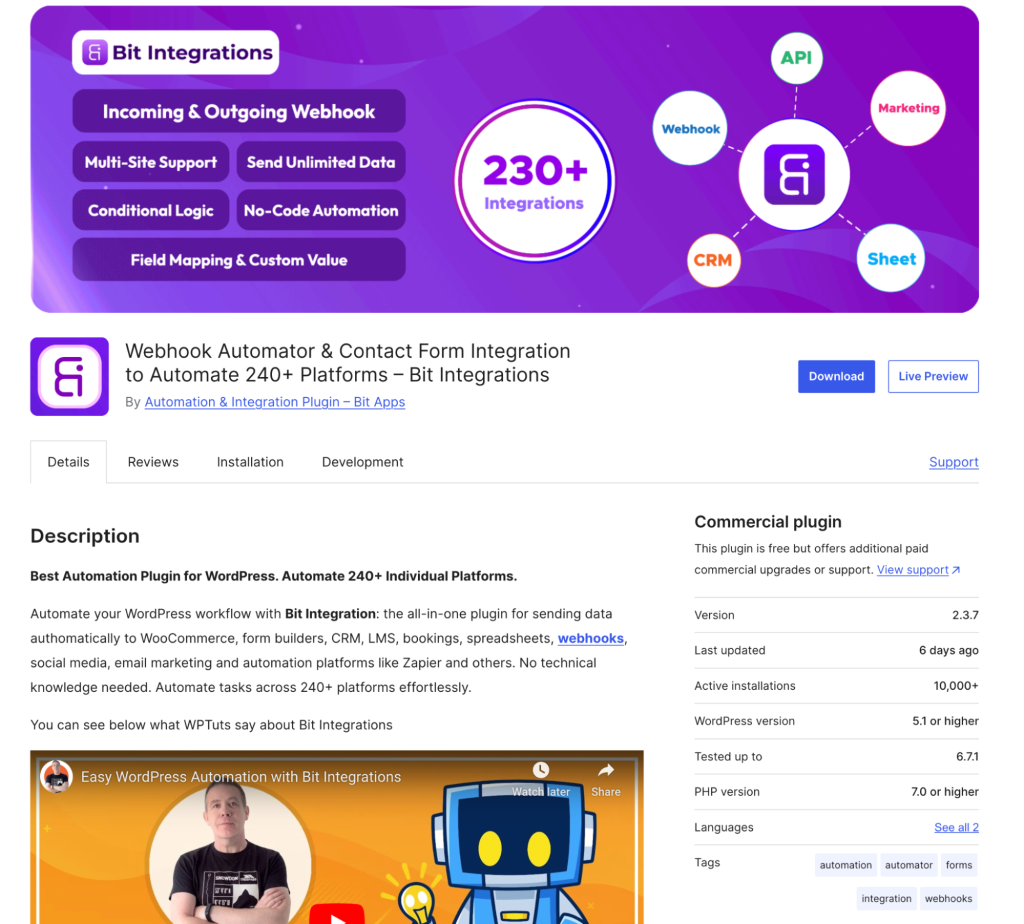This screenshot has height=924, width=1024.
Task: Open the plugin author Bit Apps link
Action: pos(275,402)
